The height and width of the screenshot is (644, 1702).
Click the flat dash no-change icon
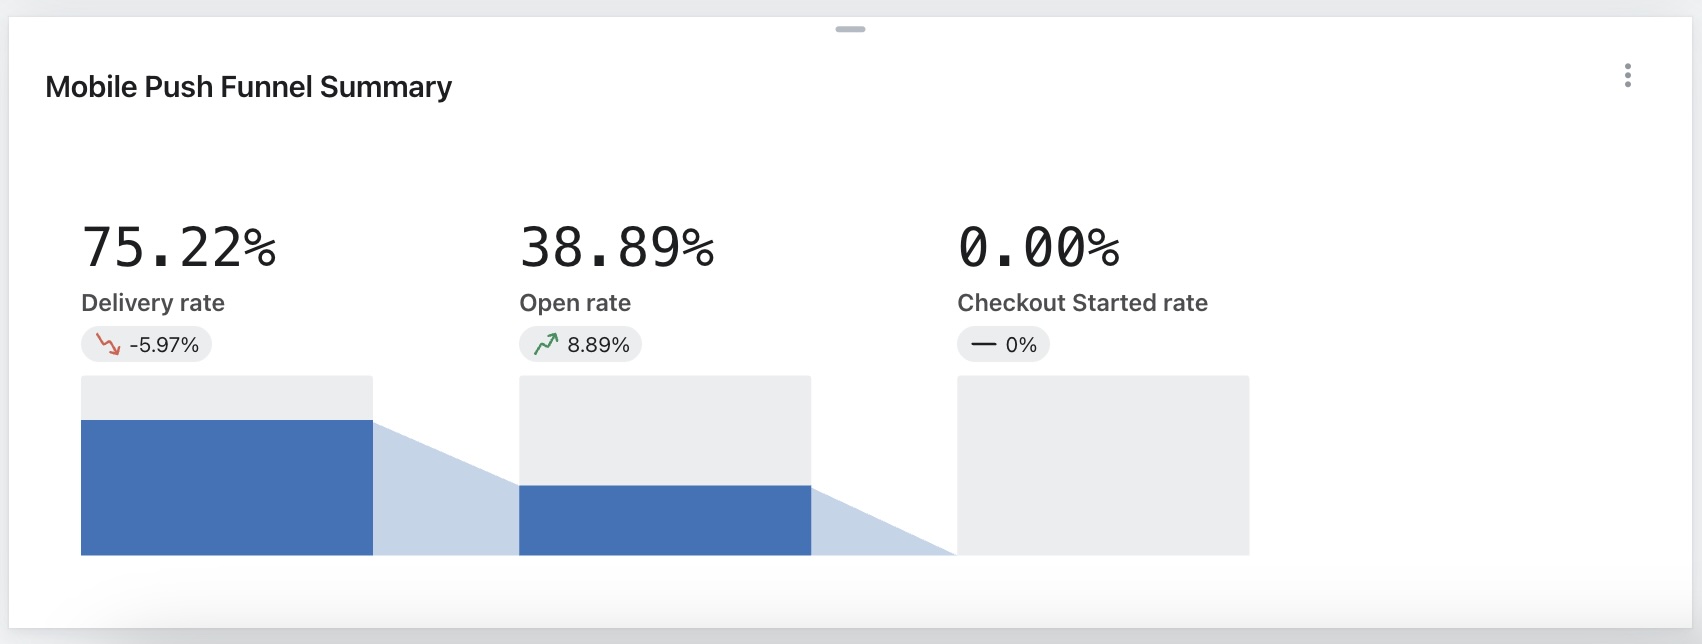tap(984, 345)
